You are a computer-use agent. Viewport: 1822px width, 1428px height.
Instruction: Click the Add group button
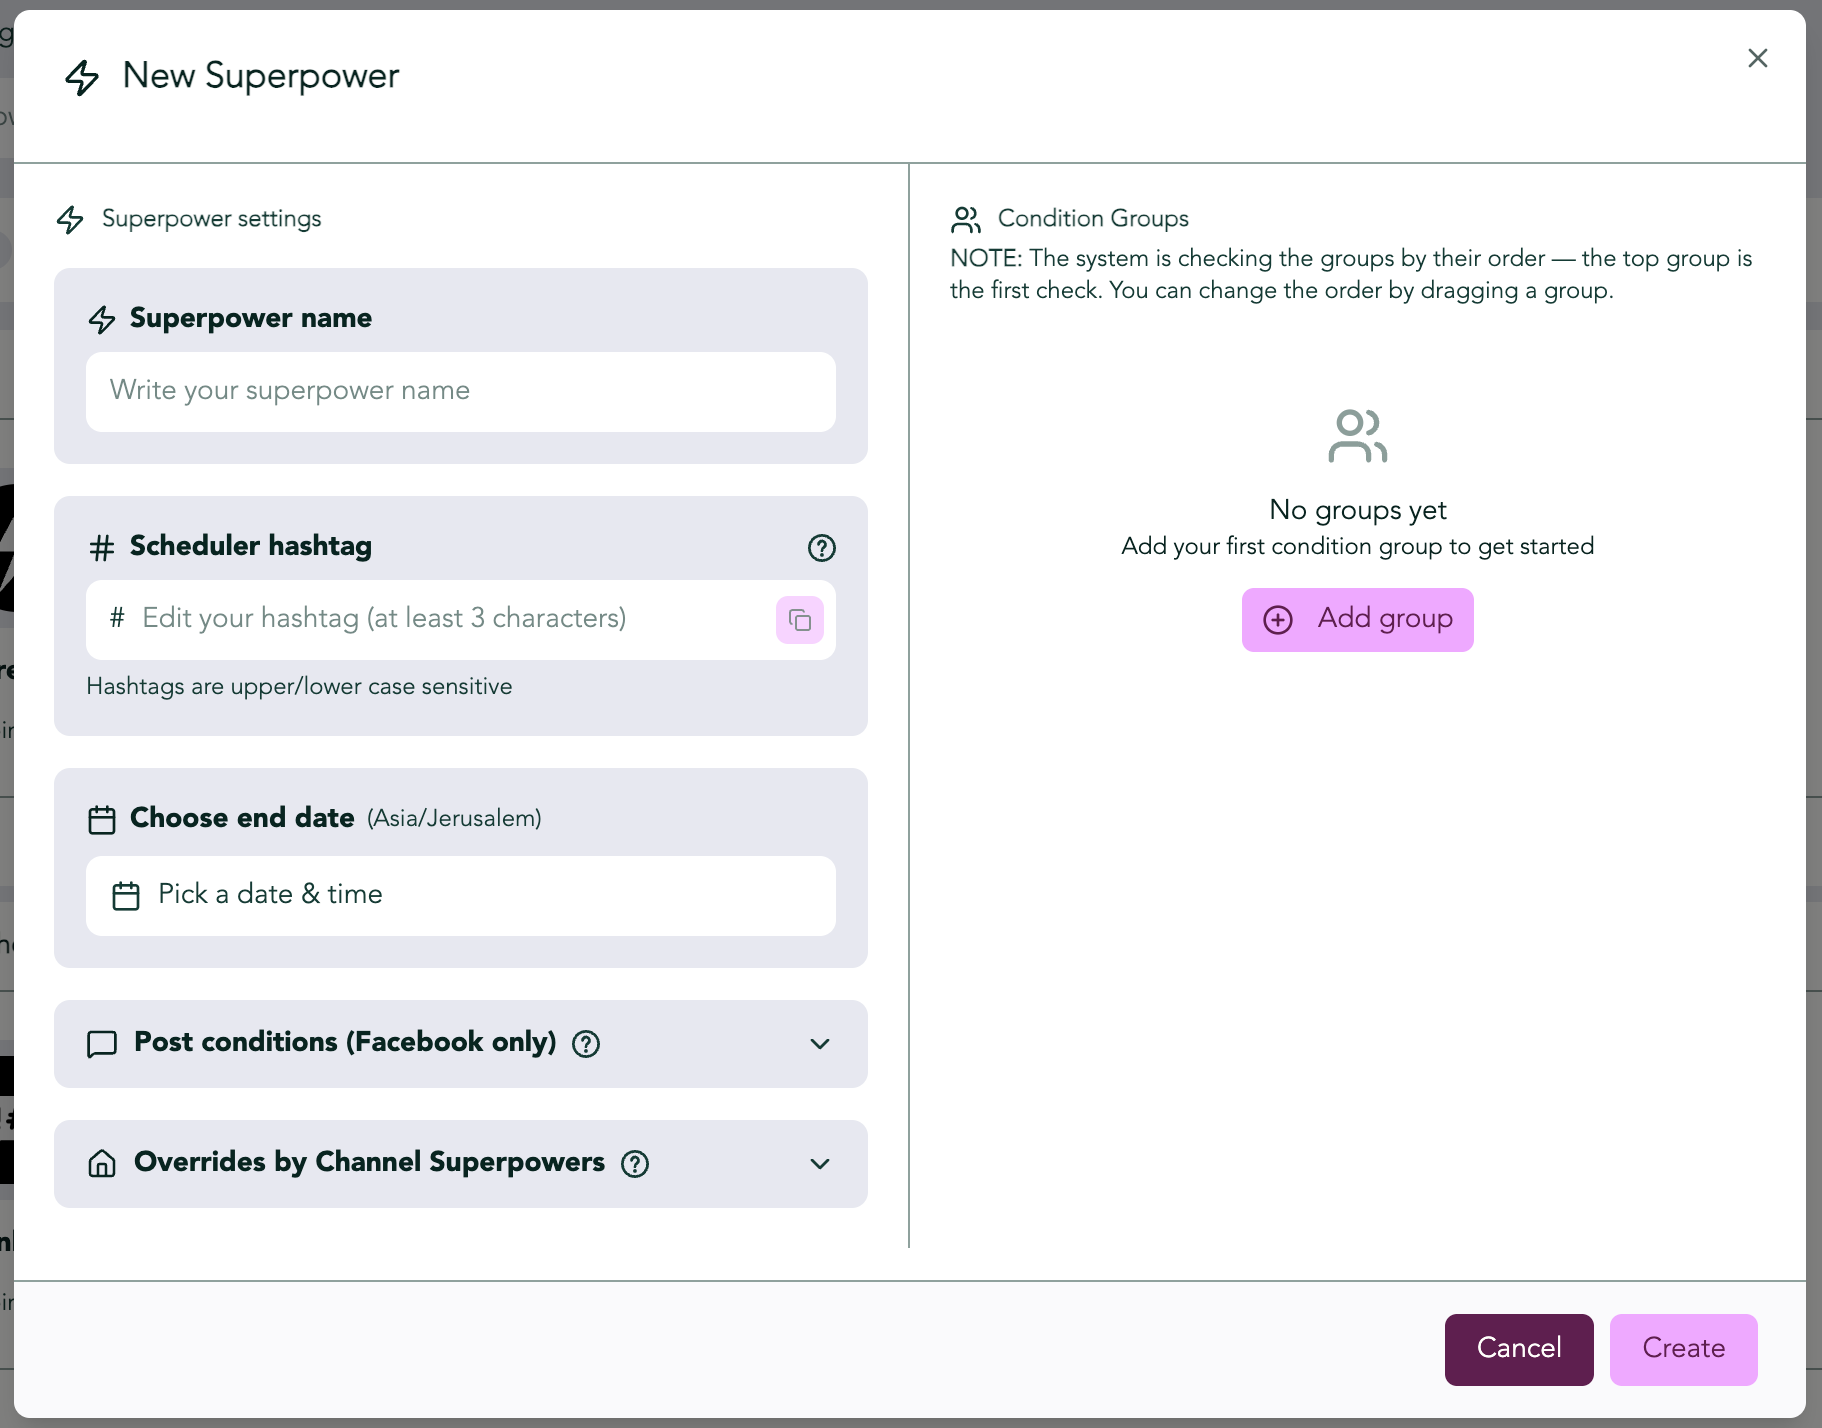[x=1358, y=620]
